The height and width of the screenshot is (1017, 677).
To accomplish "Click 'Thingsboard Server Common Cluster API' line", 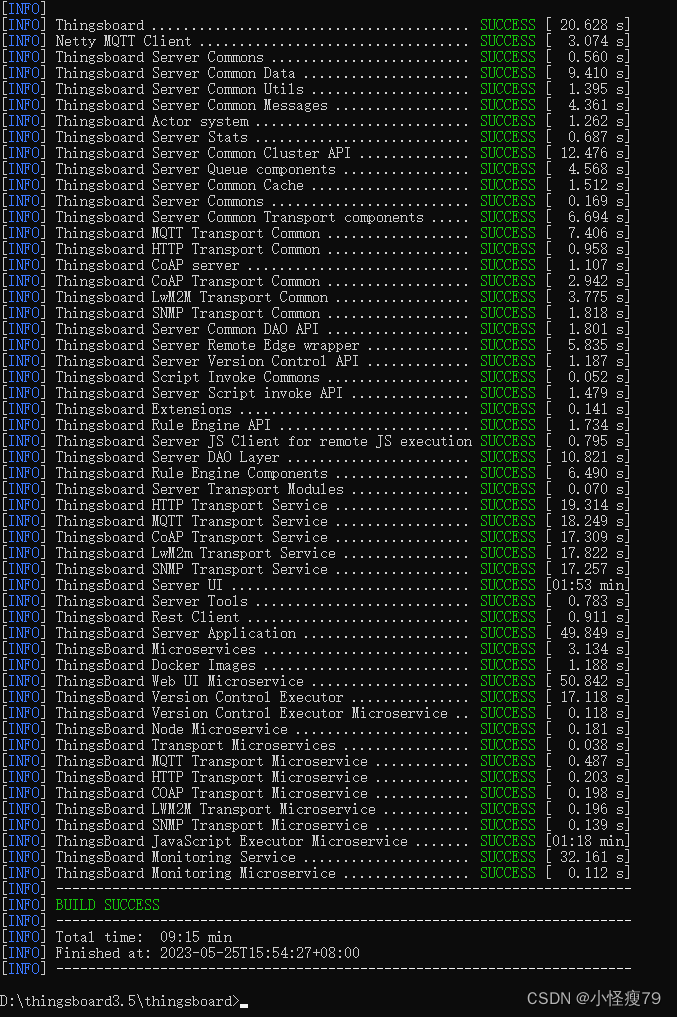I will (316, 153).
